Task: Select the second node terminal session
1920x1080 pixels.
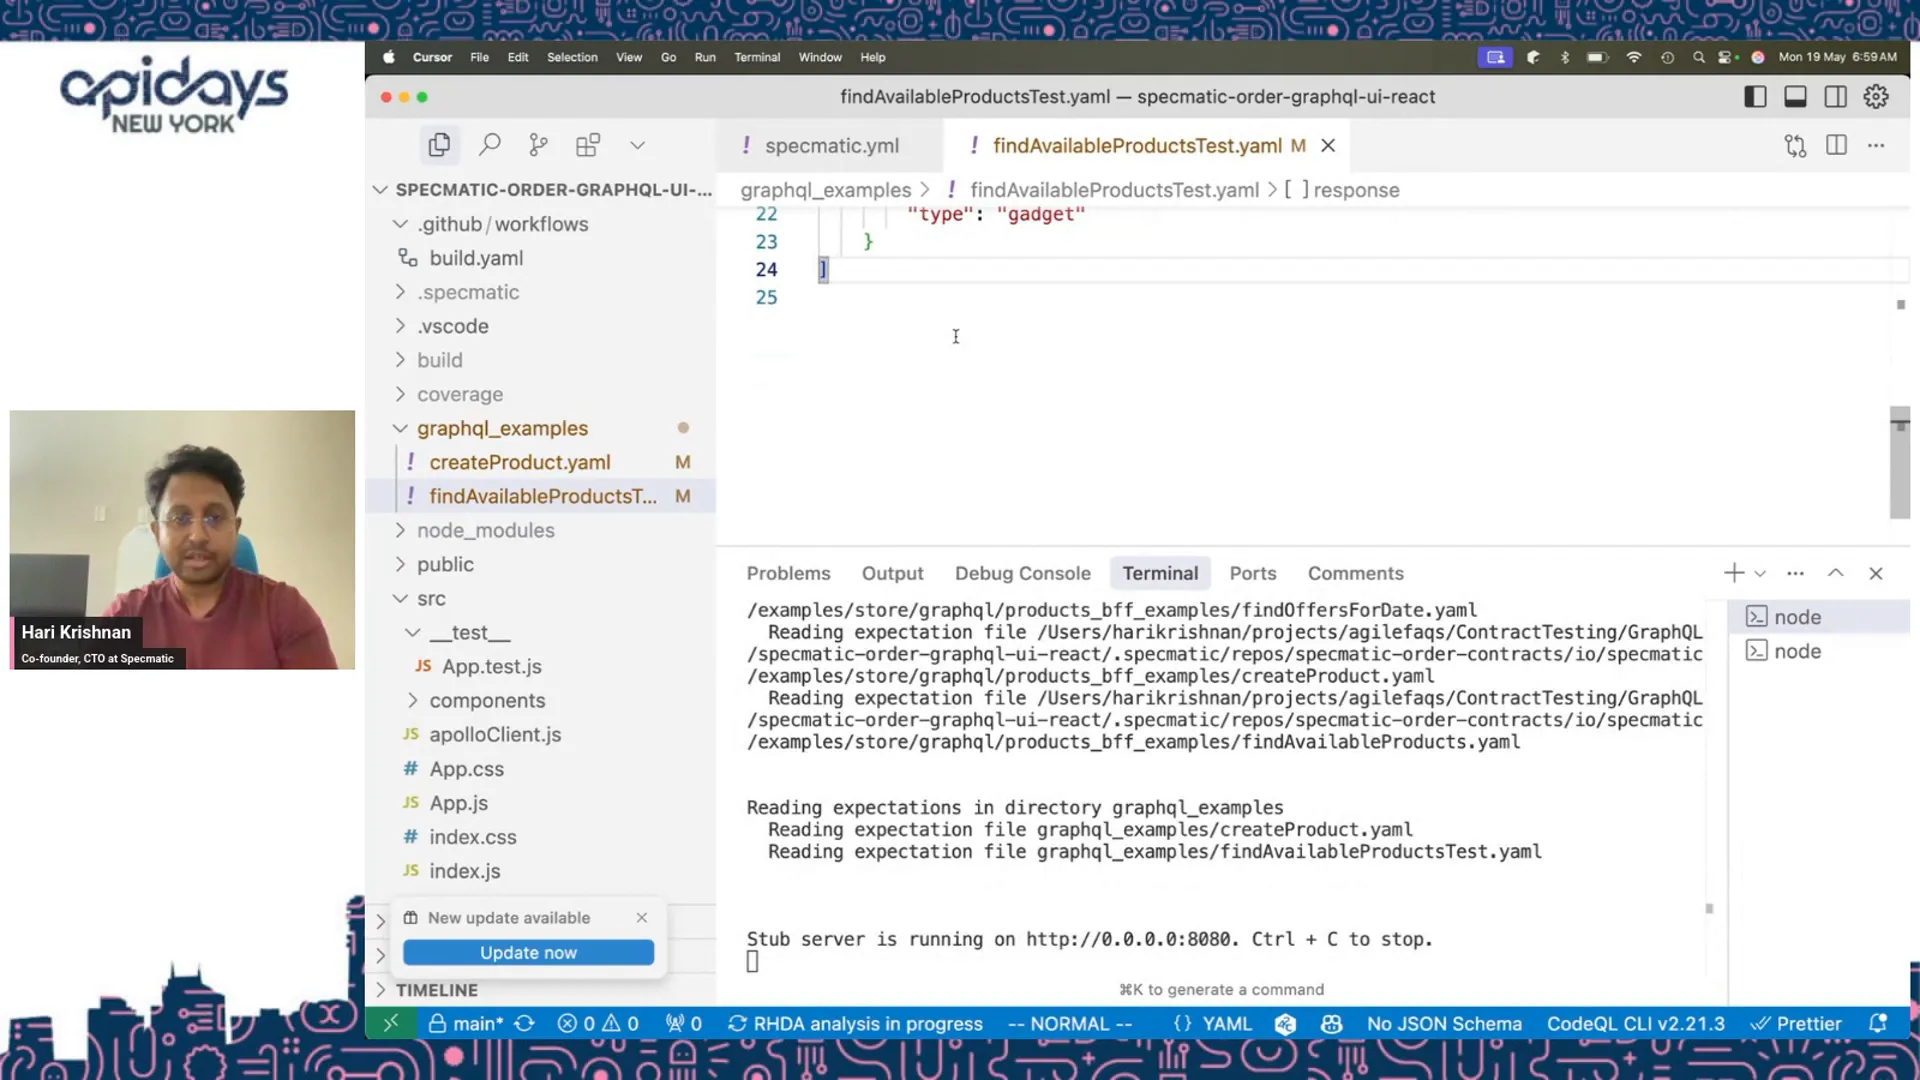Action: pos(1819,651)
